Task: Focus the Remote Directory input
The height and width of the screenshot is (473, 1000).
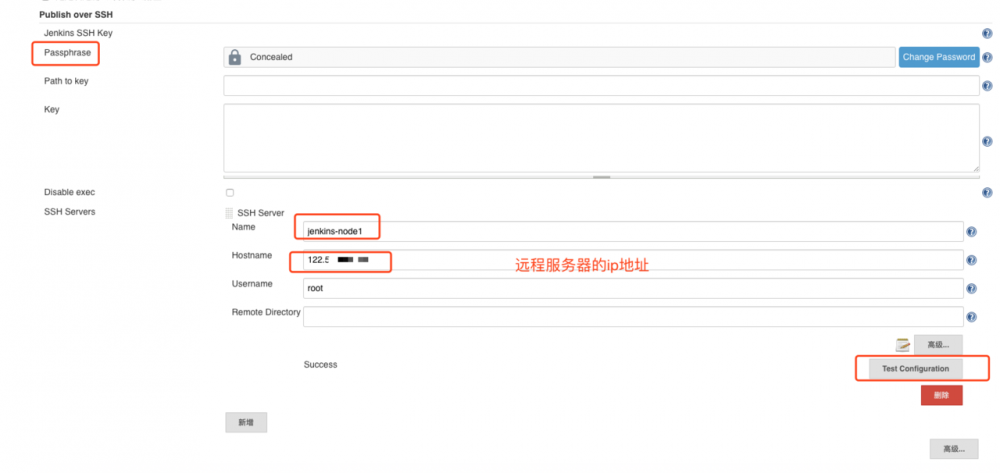Action: point(633,317)
